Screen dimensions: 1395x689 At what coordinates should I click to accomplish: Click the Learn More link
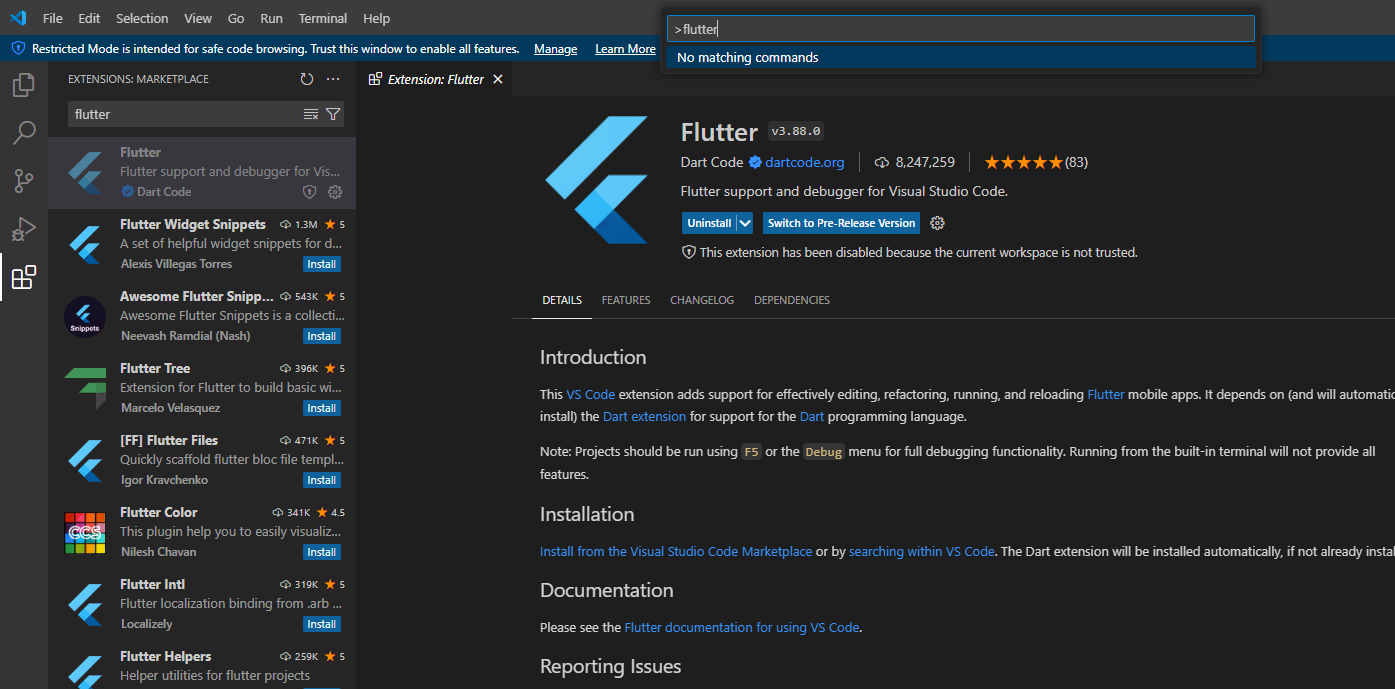[x=625, y=49]
